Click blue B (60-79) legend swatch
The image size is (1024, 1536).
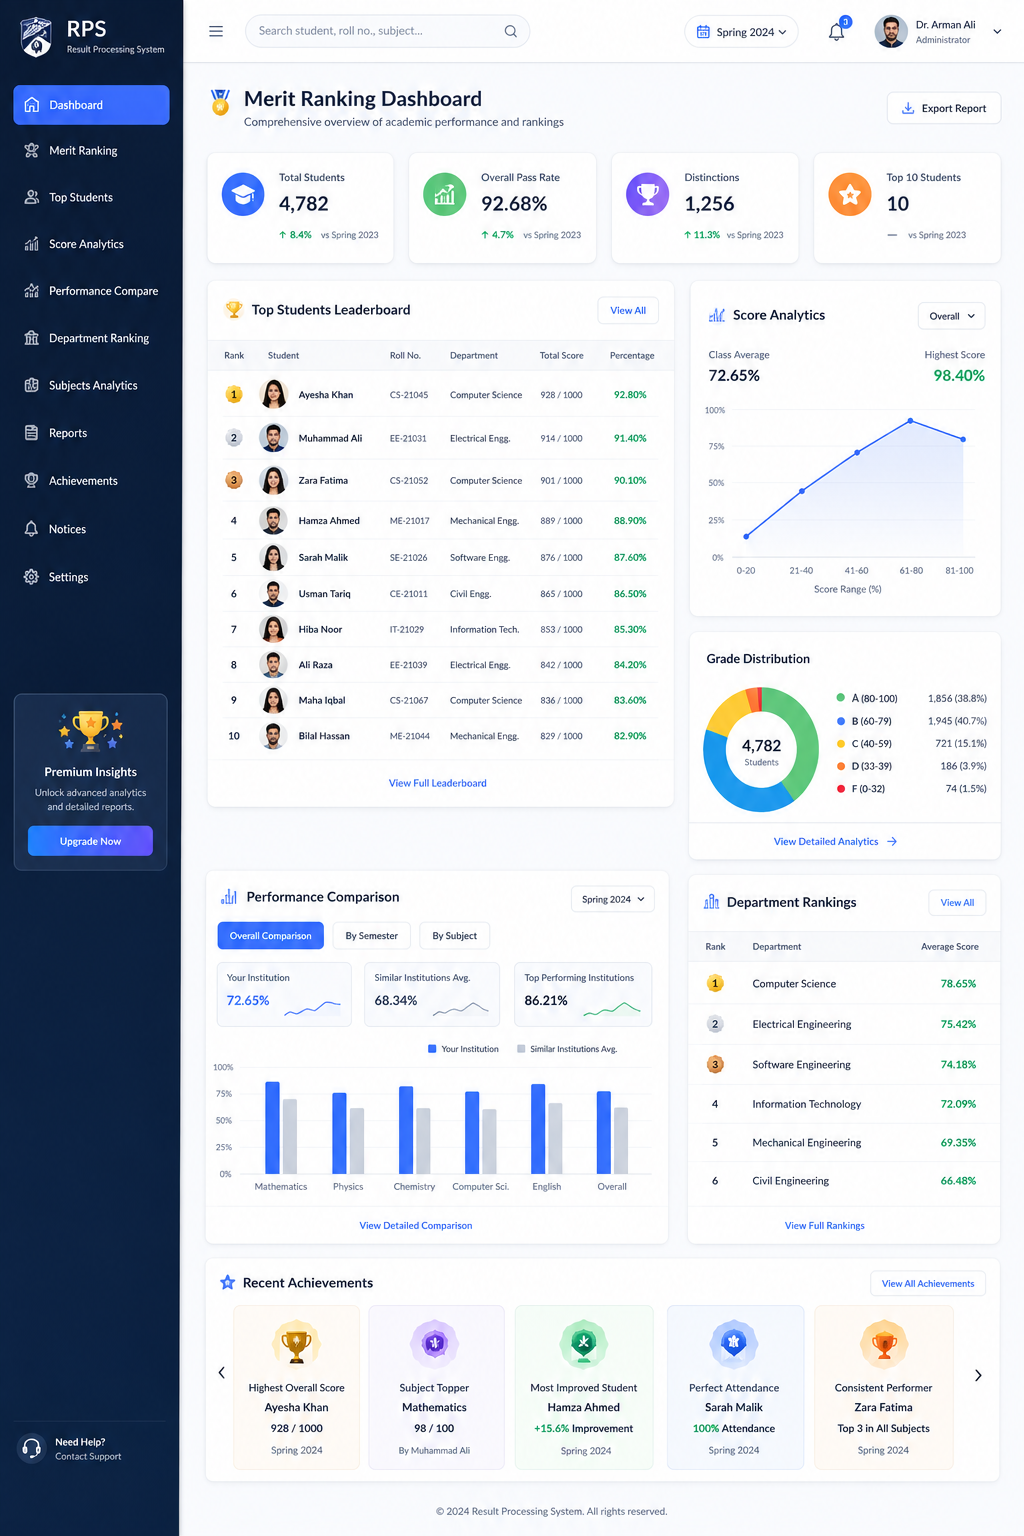coord(841,721)
